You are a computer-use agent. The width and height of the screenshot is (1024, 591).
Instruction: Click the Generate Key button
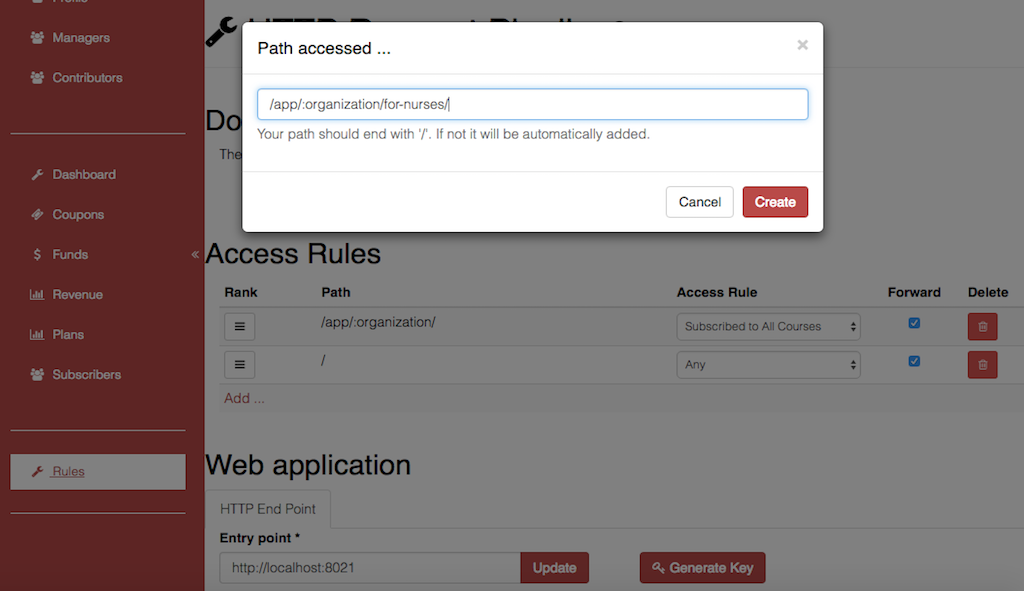[702, 567]
